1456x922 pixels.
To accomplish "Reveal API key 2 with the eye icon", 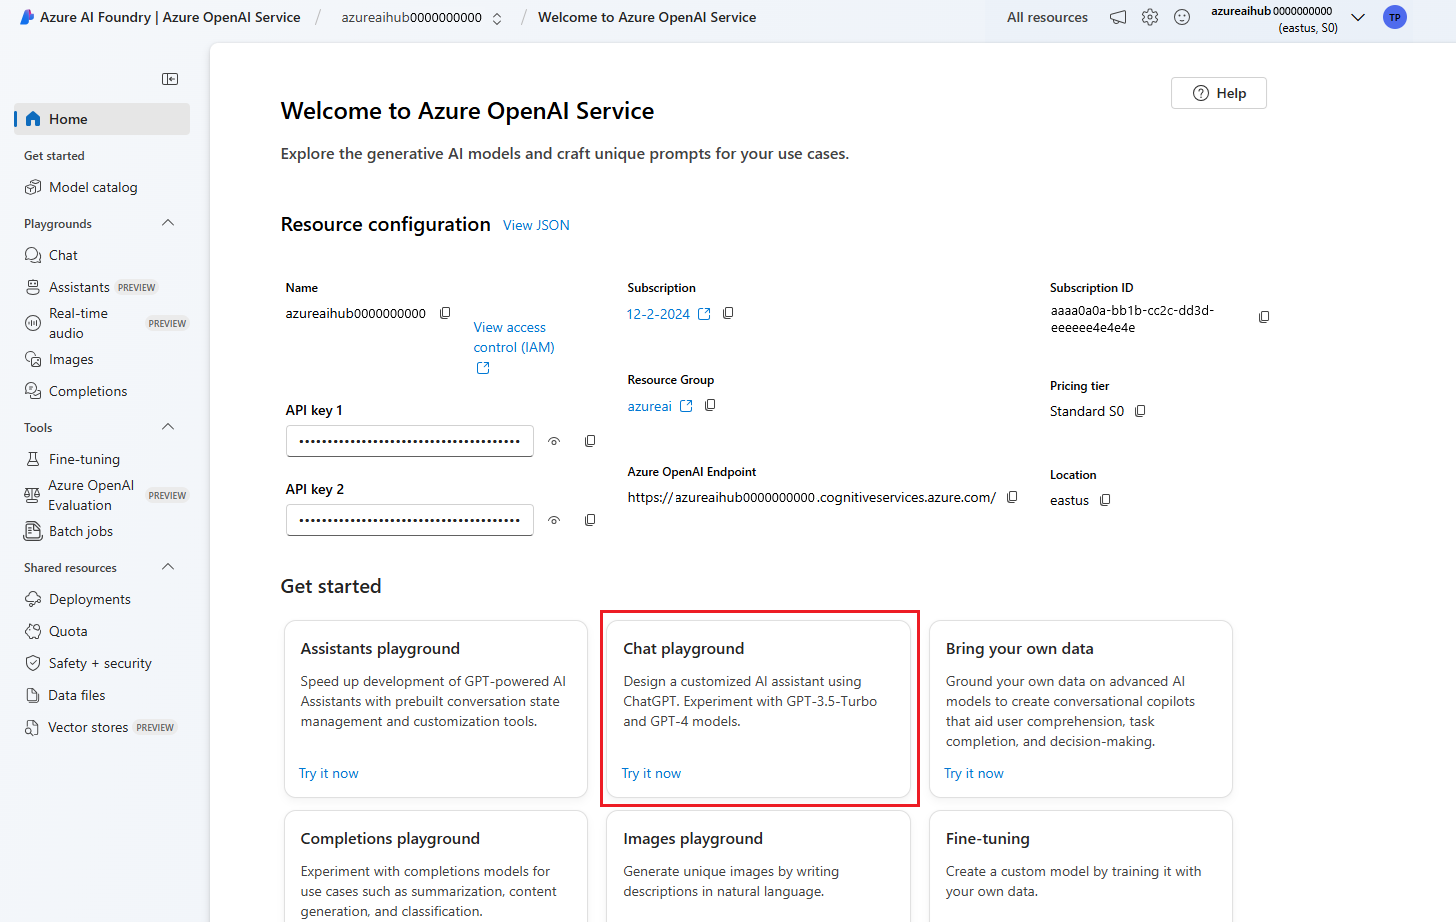I will (x=554, y=519).
